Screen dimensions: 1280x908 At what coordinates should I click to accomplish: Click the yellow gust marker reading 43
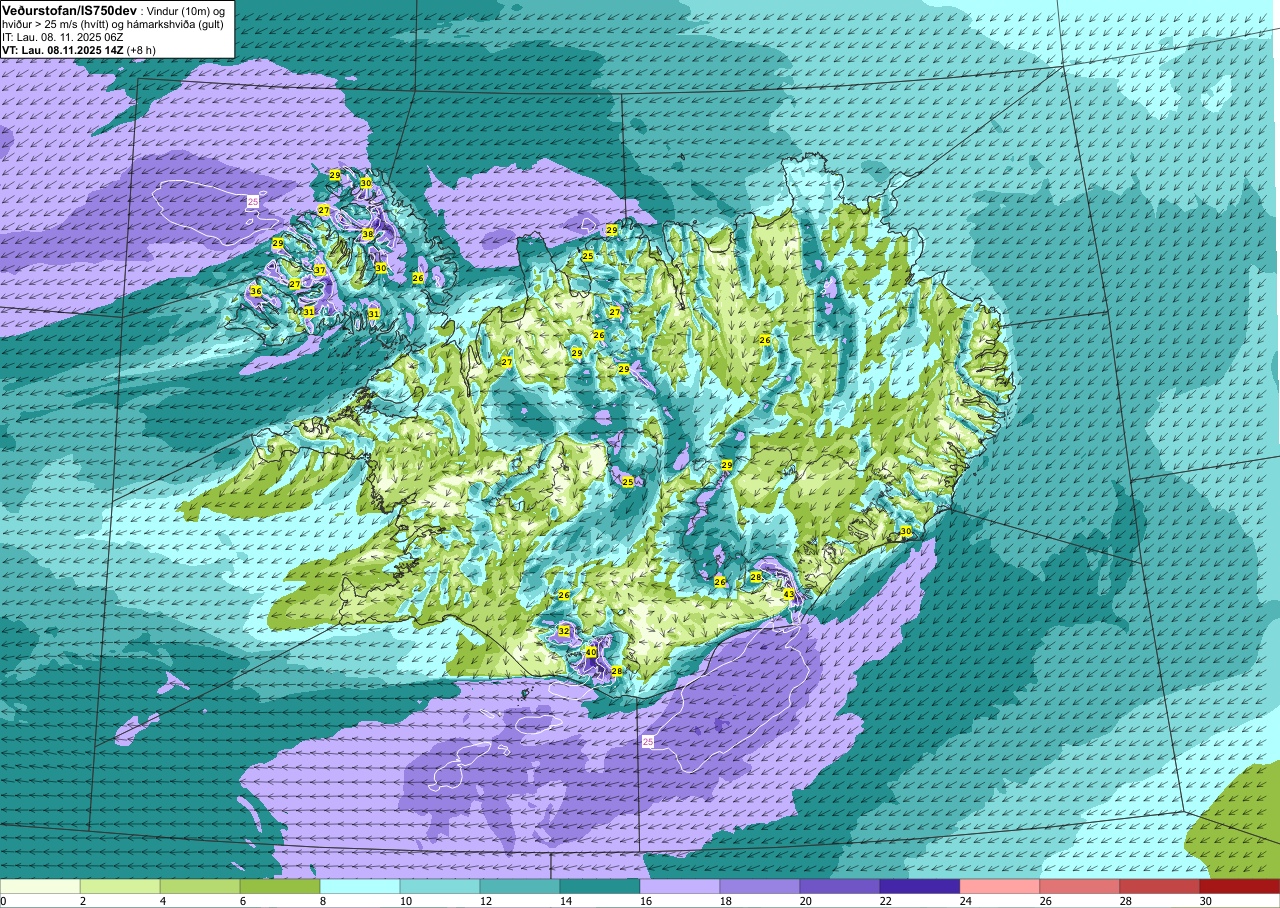(x=788, y=594)
